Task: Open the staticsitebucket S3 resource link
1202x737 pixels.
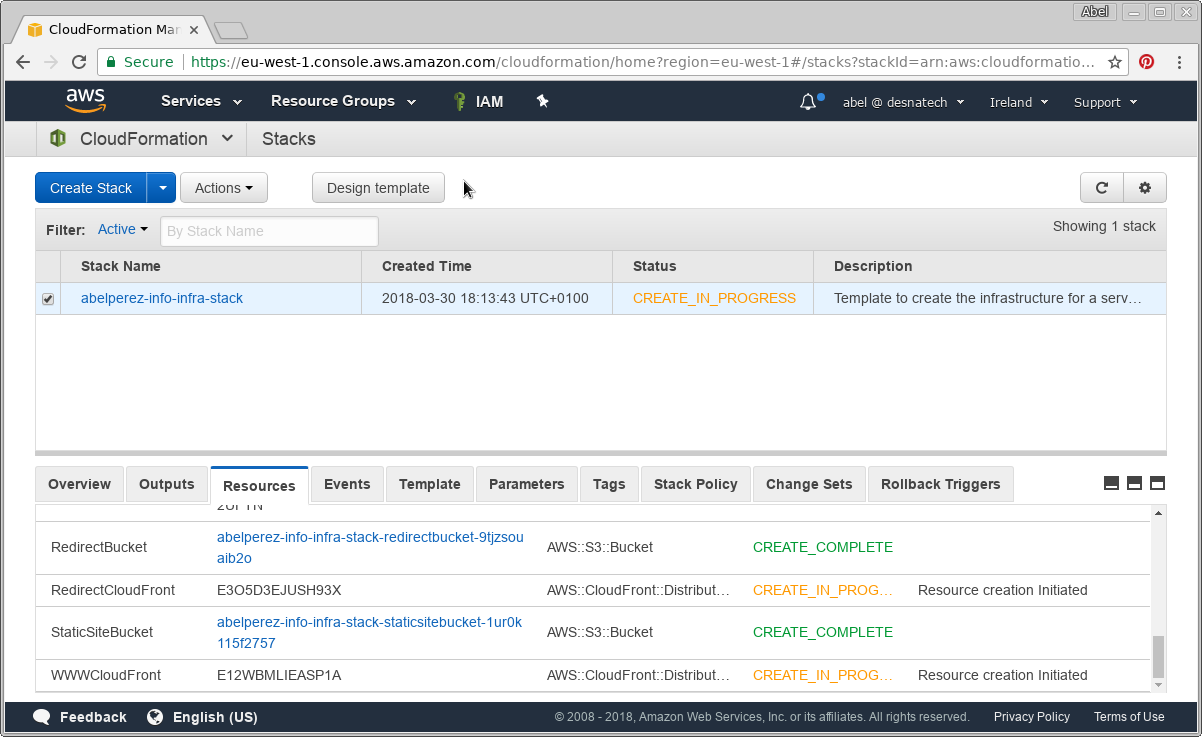Action: coord(369,632)
